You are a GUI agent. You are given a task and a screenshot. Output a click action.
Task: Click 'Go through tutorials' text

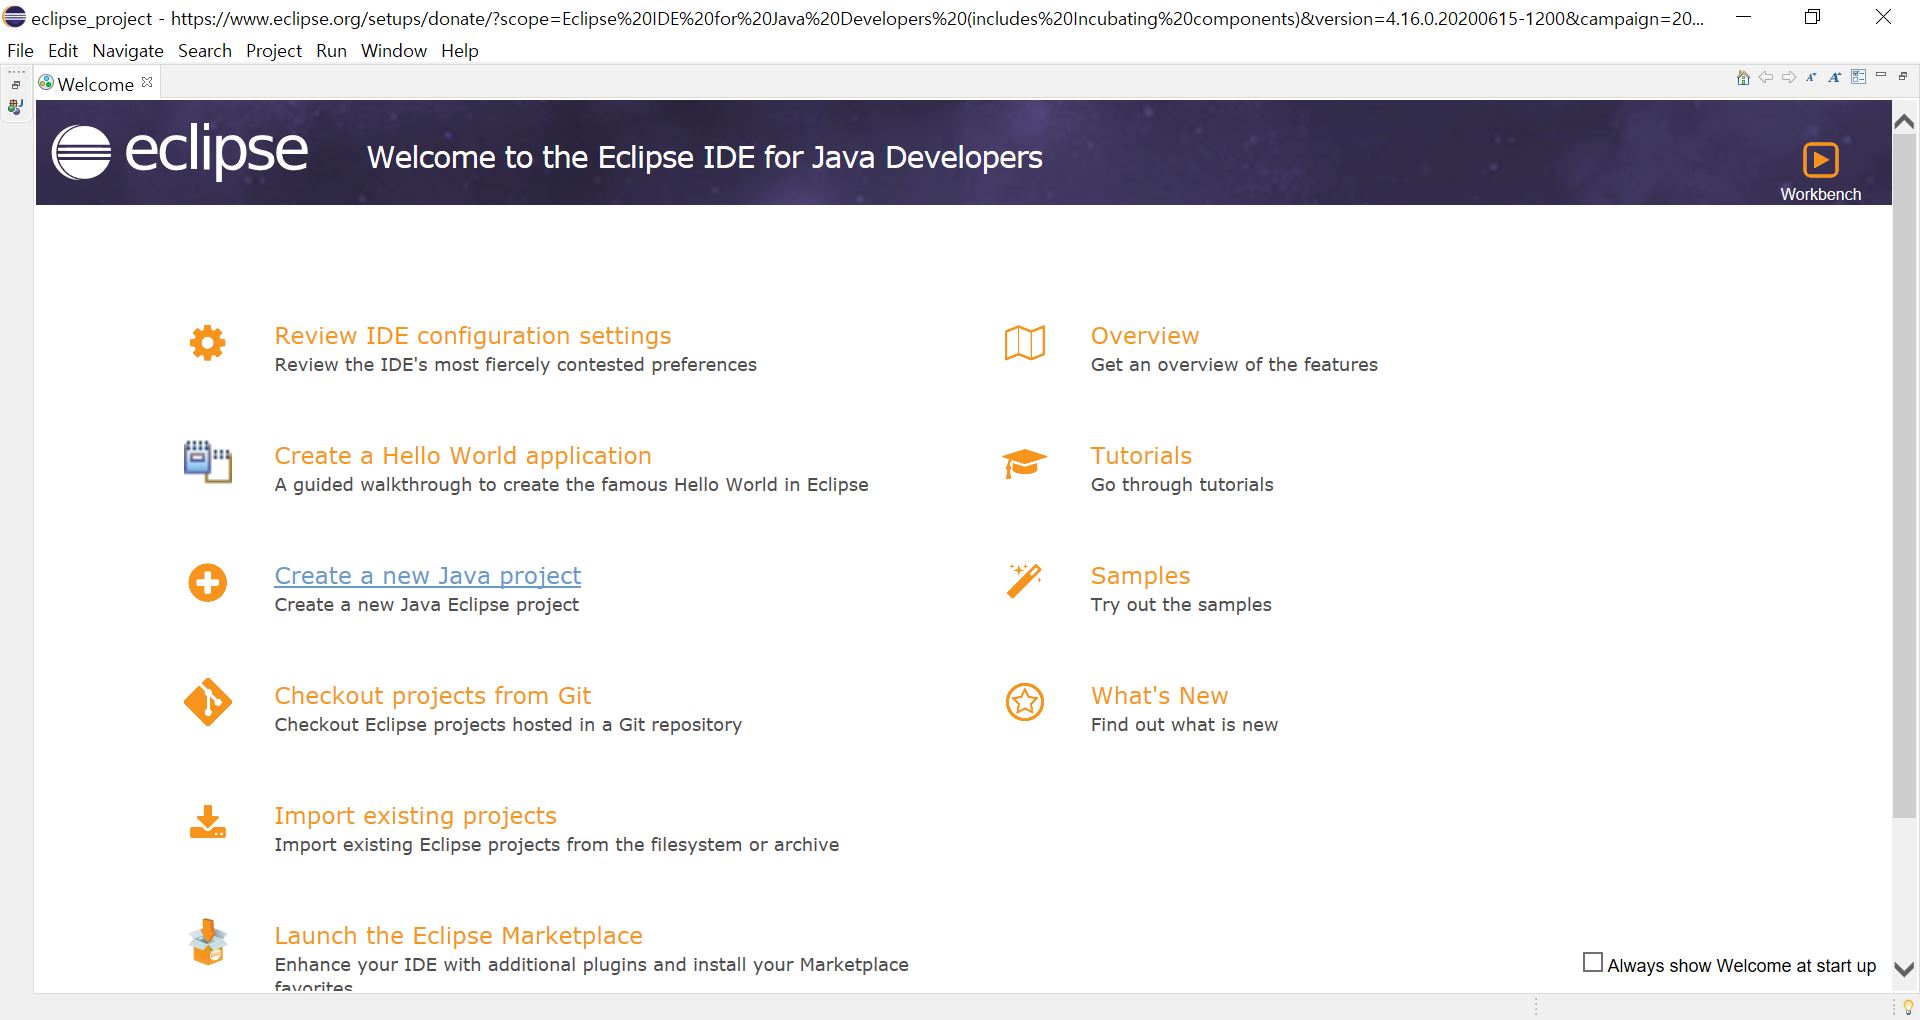point(1182,485)
